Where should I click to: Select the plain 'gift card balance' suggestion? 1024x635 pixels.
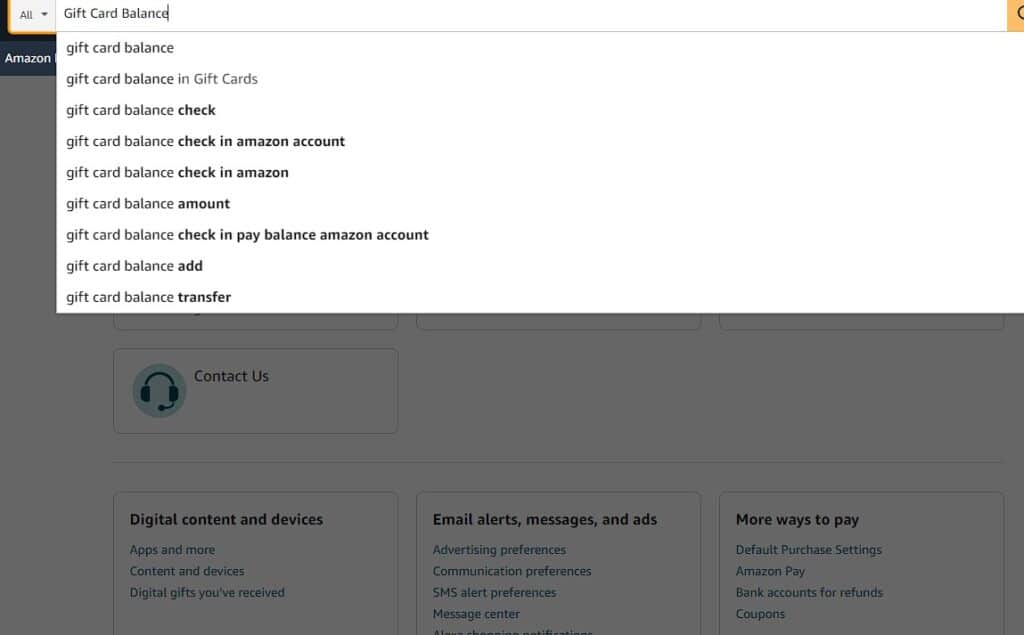click(120, 48)
